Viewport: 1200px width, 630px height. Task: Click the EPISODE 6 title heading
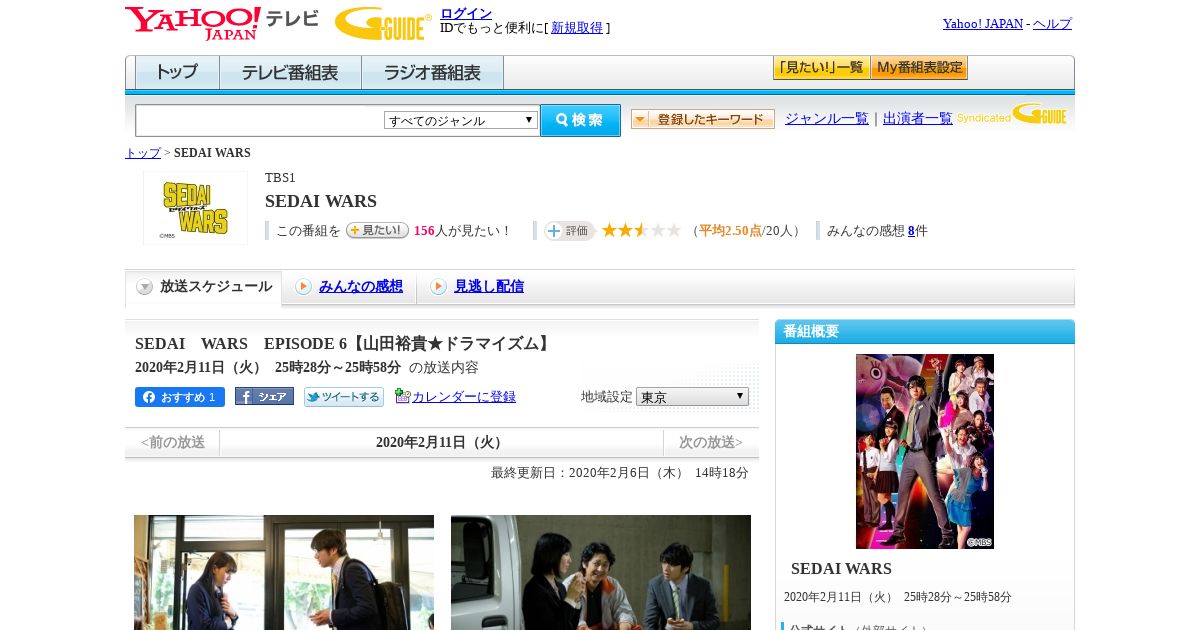point(344,344)
